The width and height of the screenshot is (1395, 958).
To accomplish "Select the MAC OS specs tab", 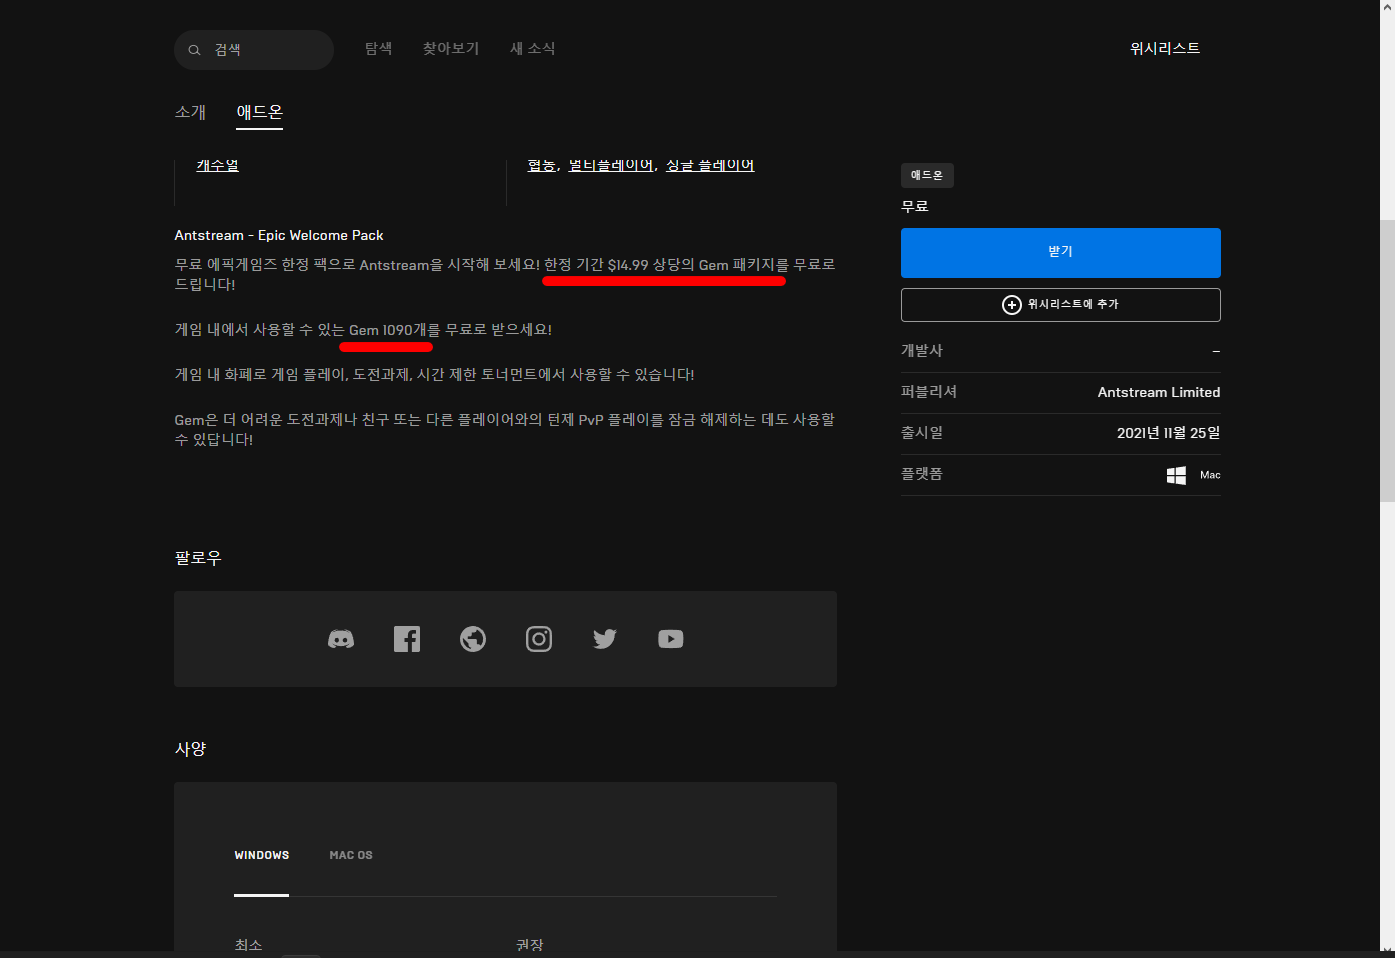I will click(351, 856).
